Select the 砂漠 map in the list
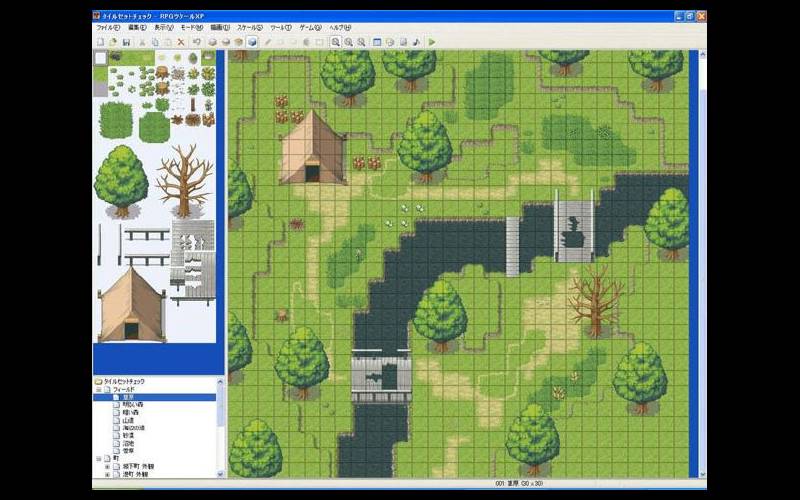 point(129,436)
